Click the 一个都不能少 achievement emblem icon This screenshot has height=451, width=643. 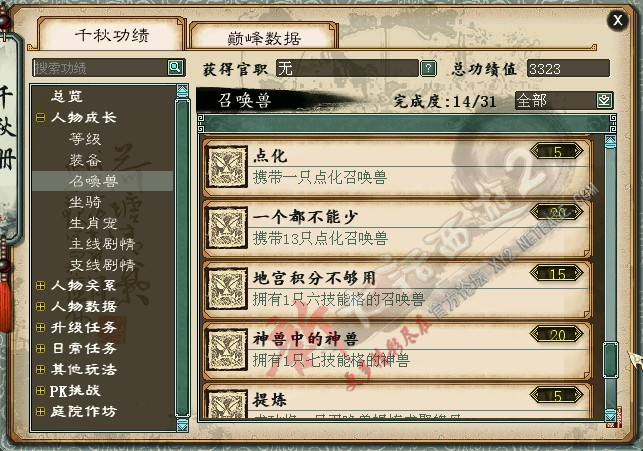(x=227, y=228)
